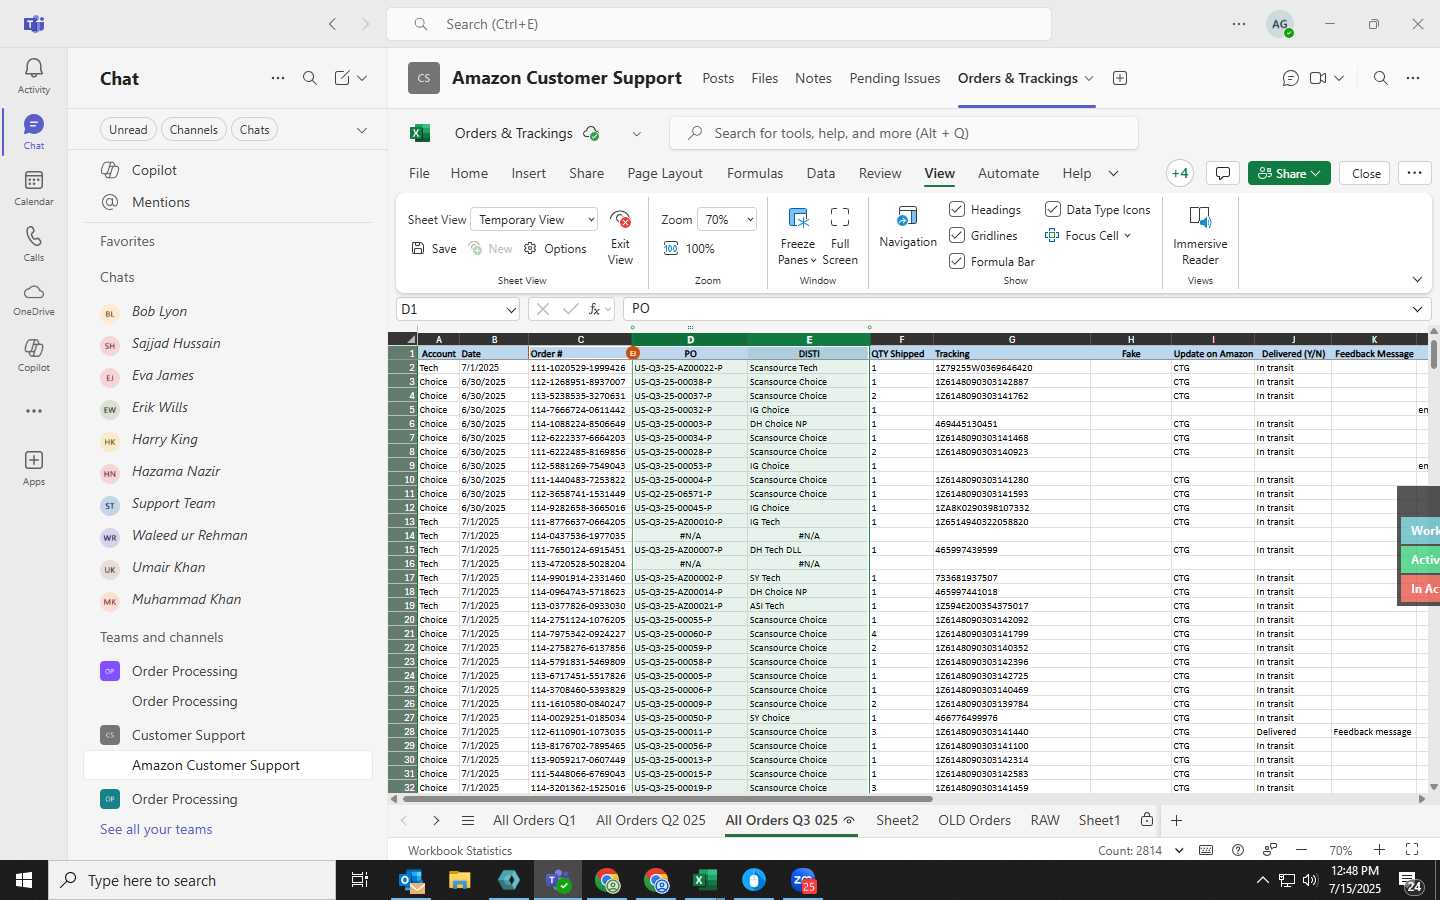The image size is (1440, 900).
Task: Open File Explorer from the taskbar
Action: [459, 880]
